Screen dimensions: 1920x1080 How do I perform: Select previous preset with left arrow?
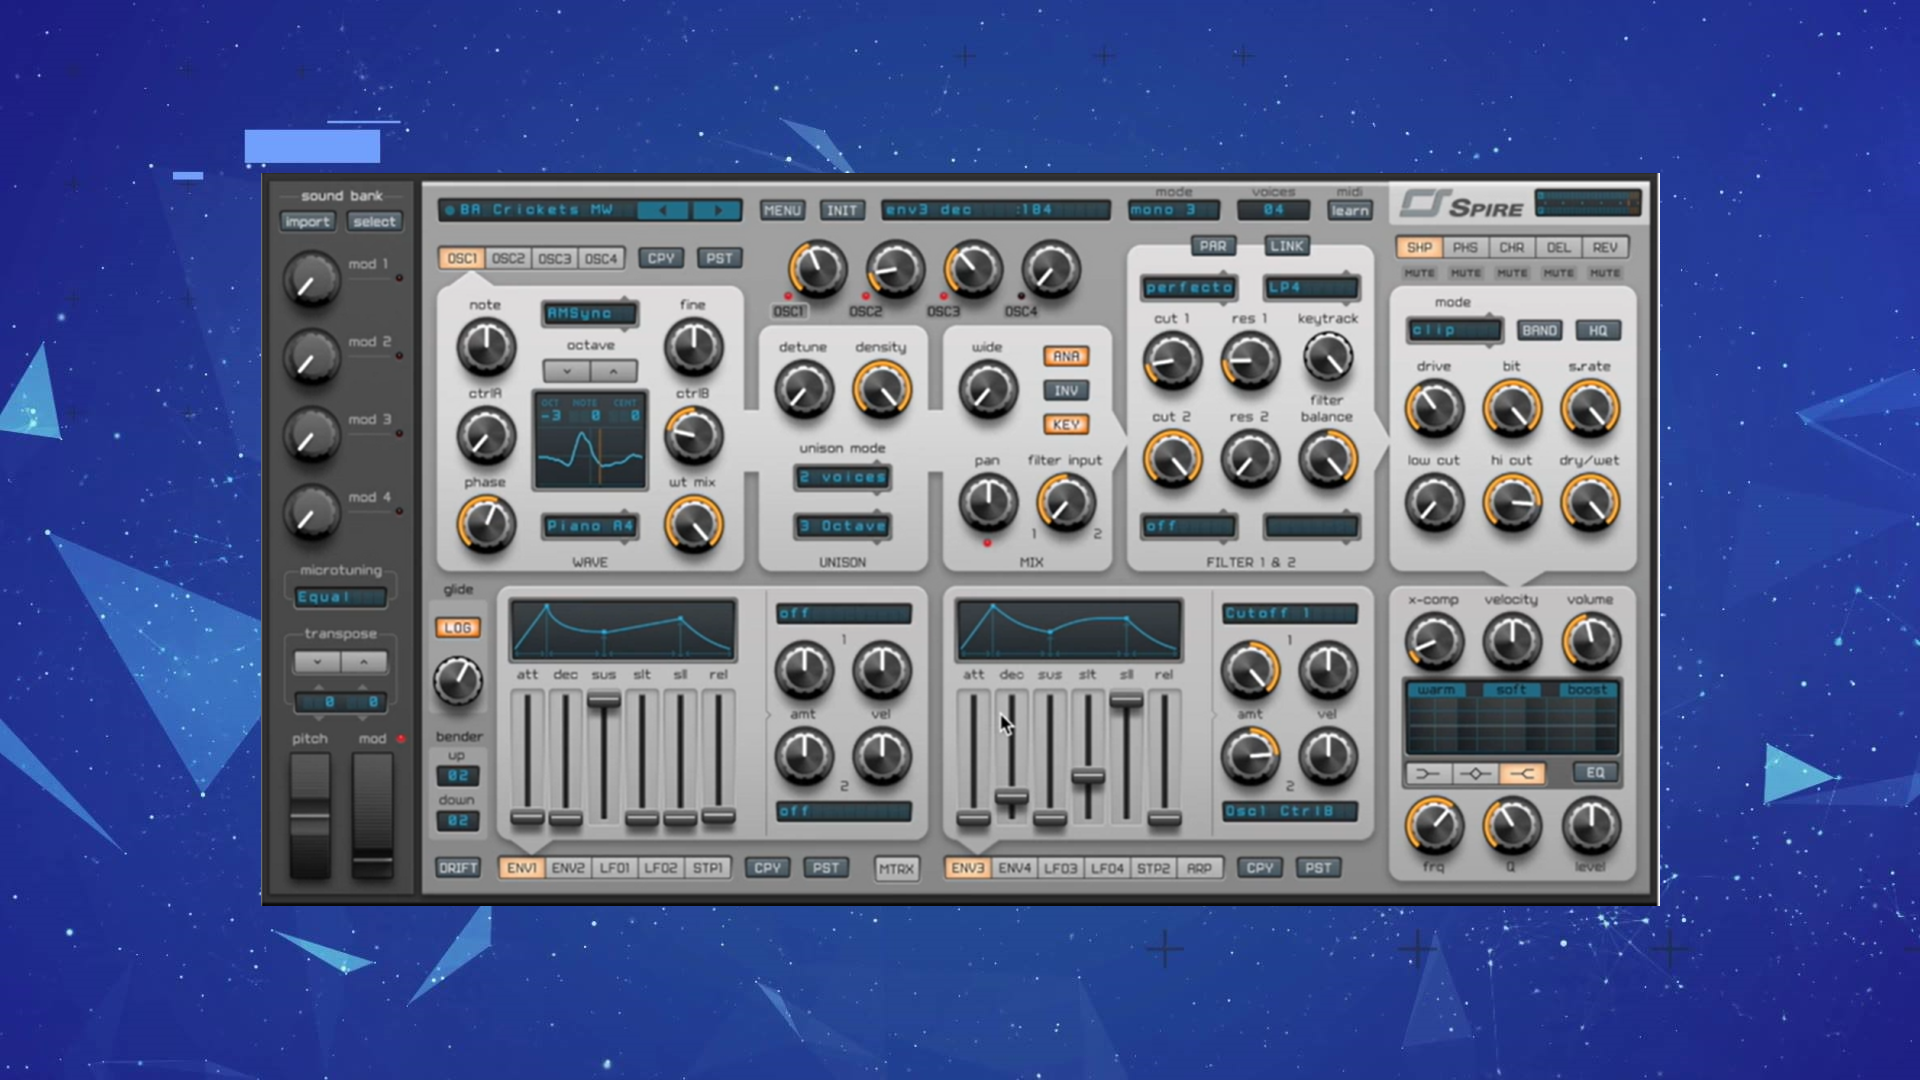(x=662, y=210)
